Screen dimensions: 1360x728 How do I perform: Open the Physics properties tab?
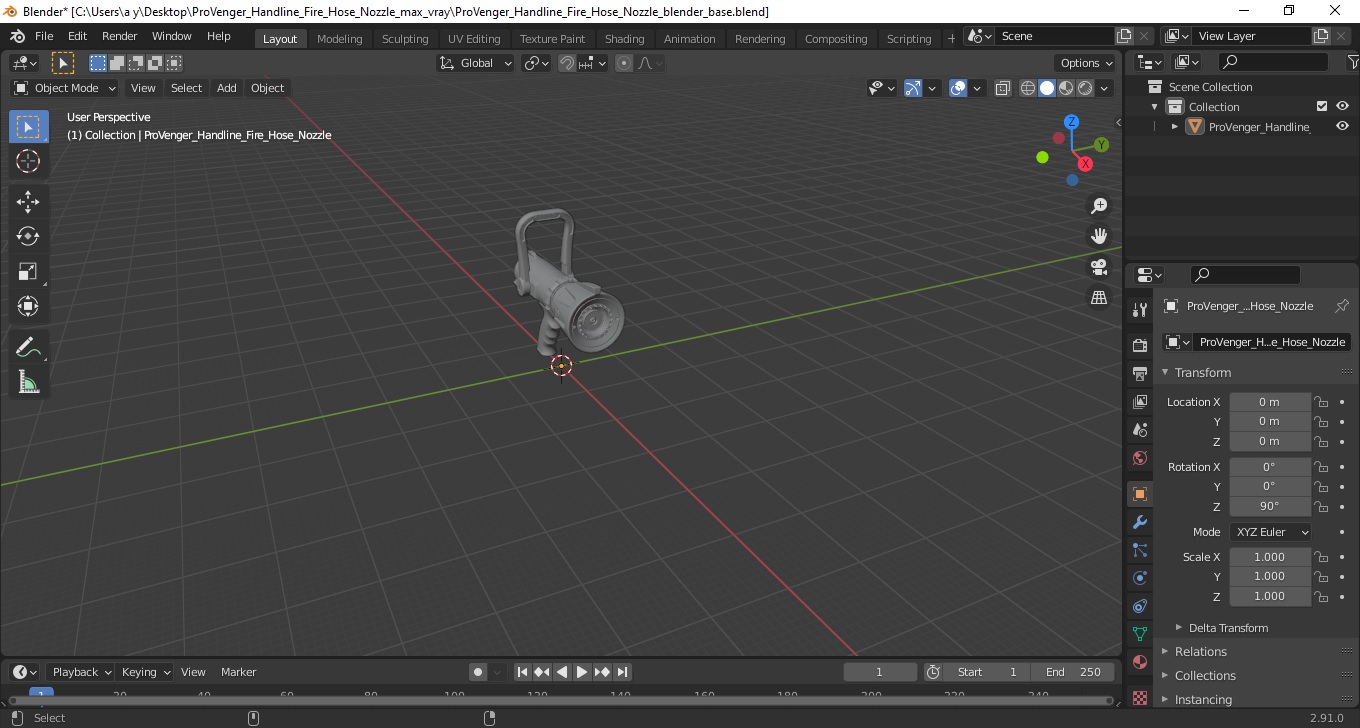pyautogui.click(x=1139, y=578)
